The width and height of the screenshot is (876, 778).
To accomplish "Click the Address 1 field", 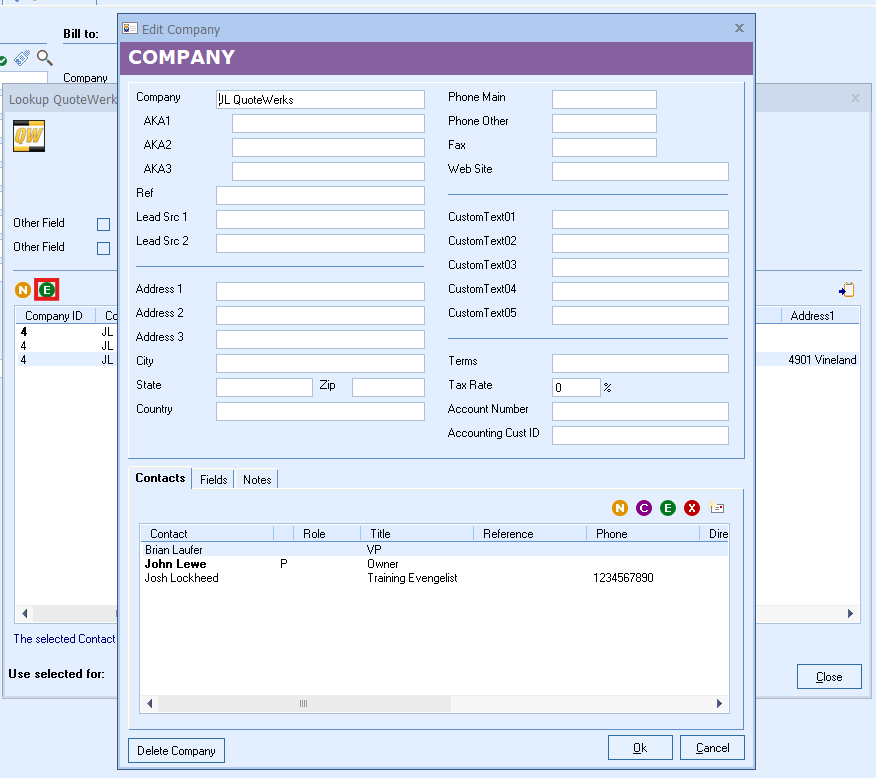I will (320, 292).
